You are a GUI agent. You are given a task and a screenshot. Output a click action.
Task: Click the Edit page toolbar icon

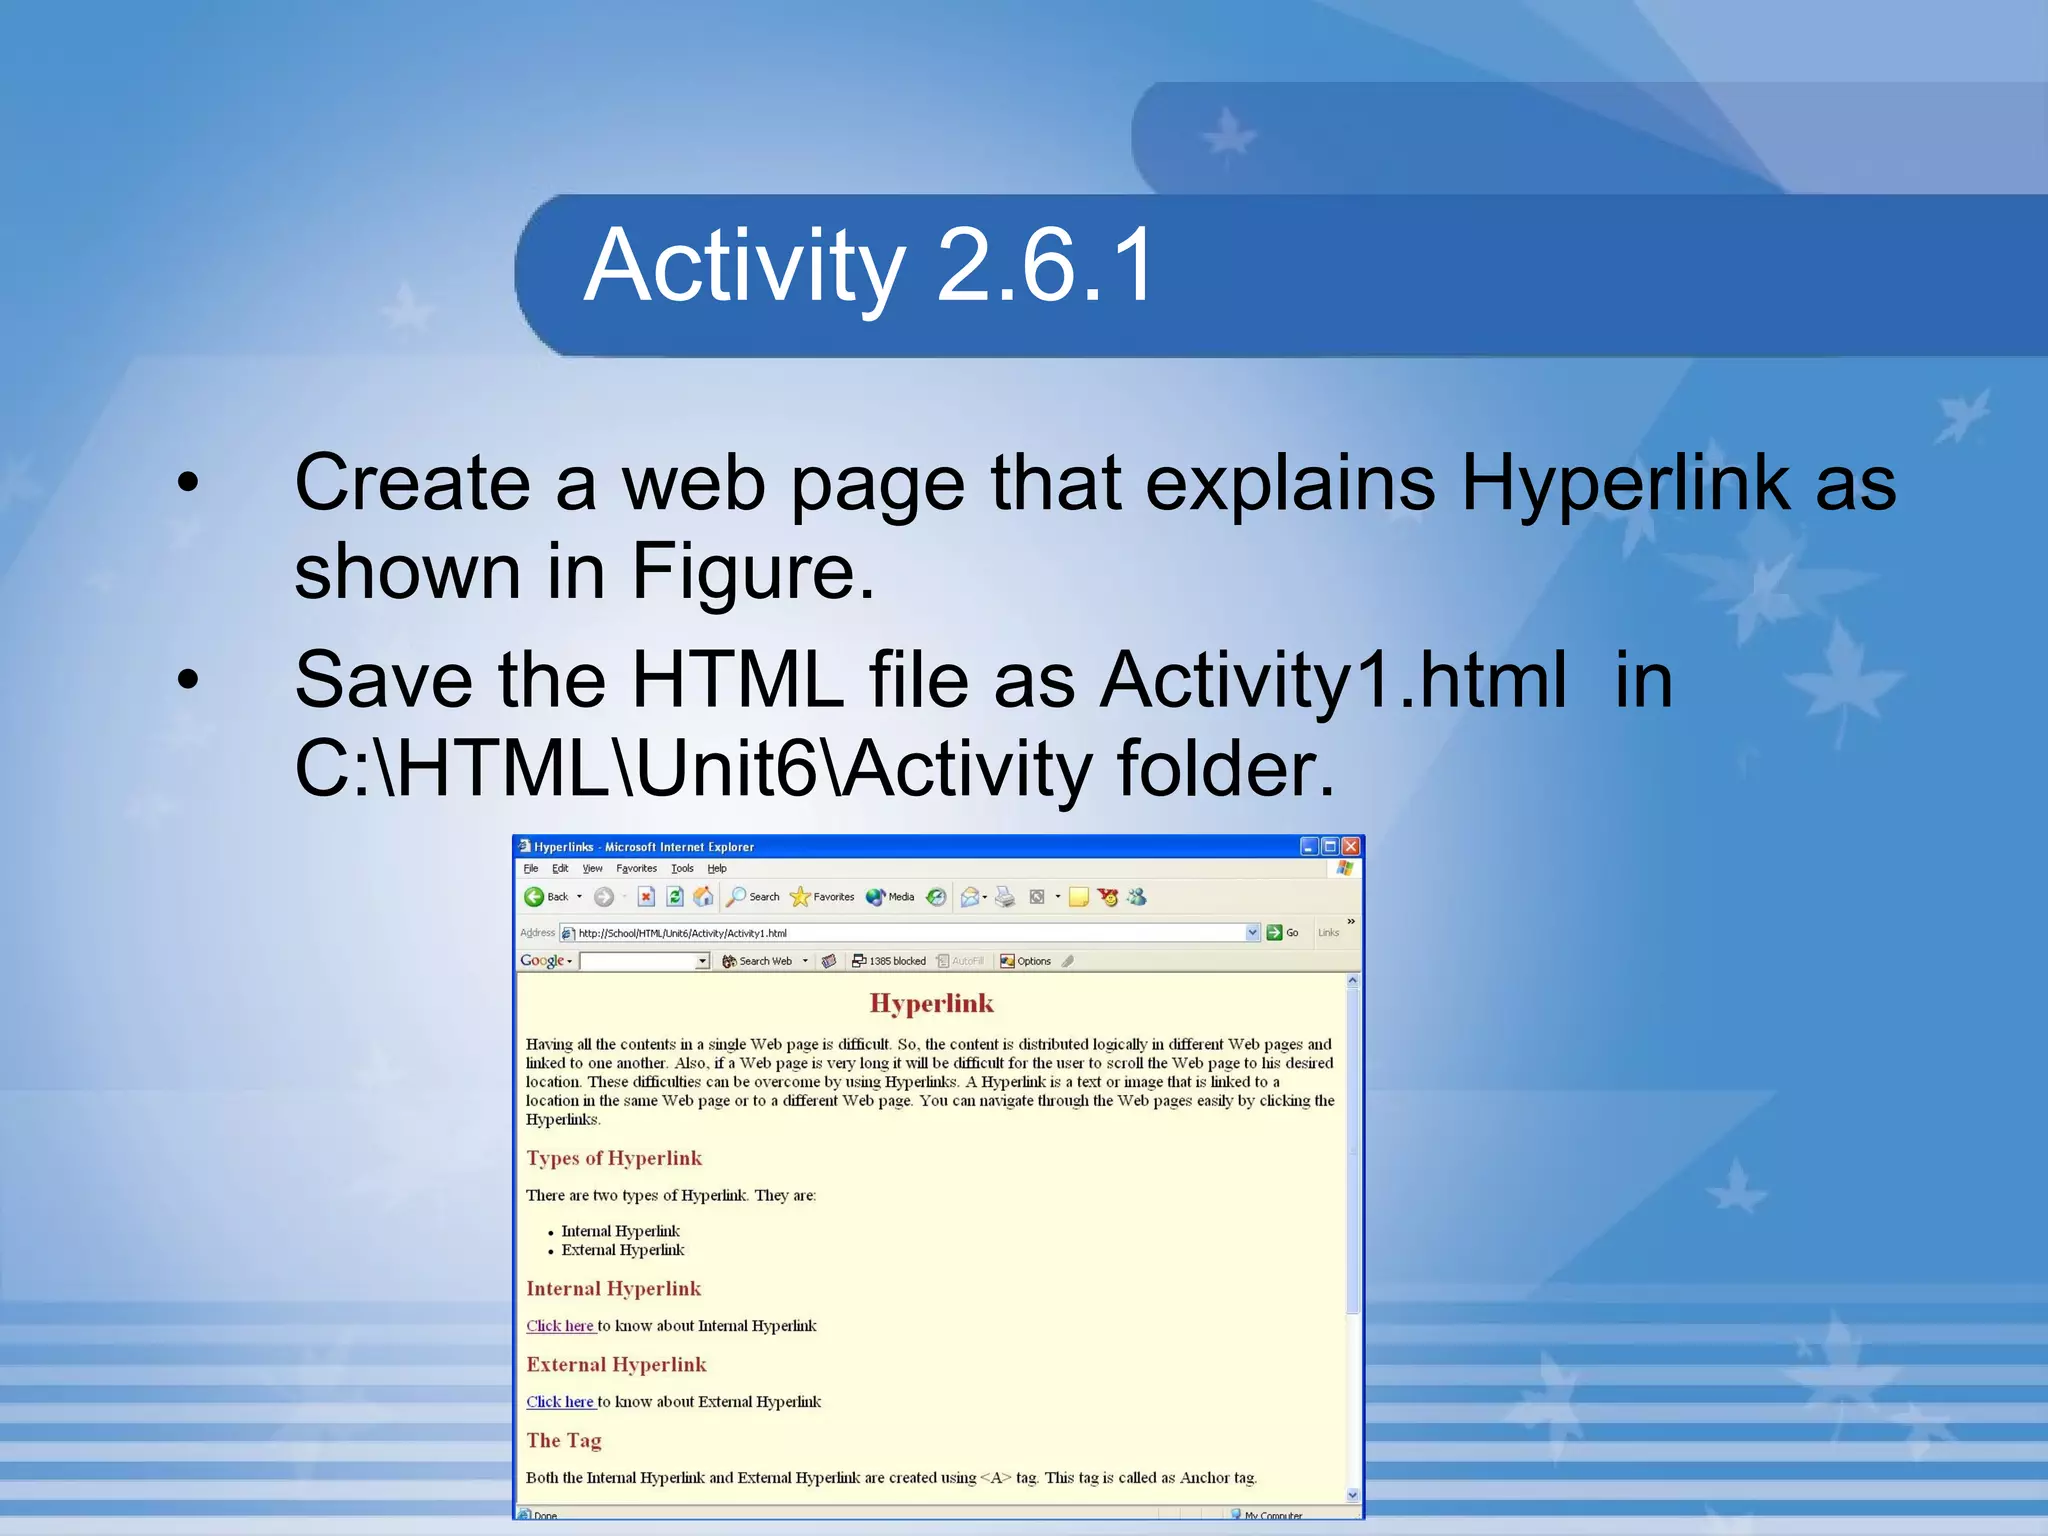click(1037, 897)
